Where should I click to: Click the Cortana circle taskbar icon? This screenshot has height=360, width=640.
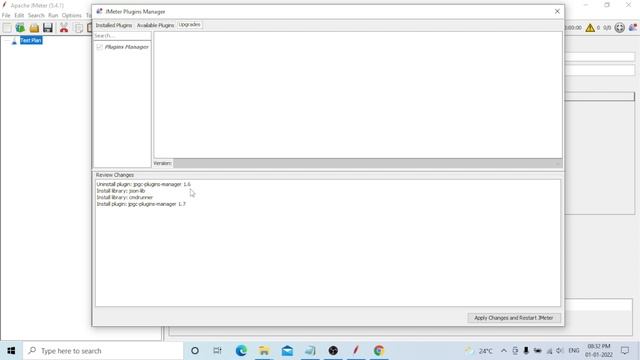[195, 351]
